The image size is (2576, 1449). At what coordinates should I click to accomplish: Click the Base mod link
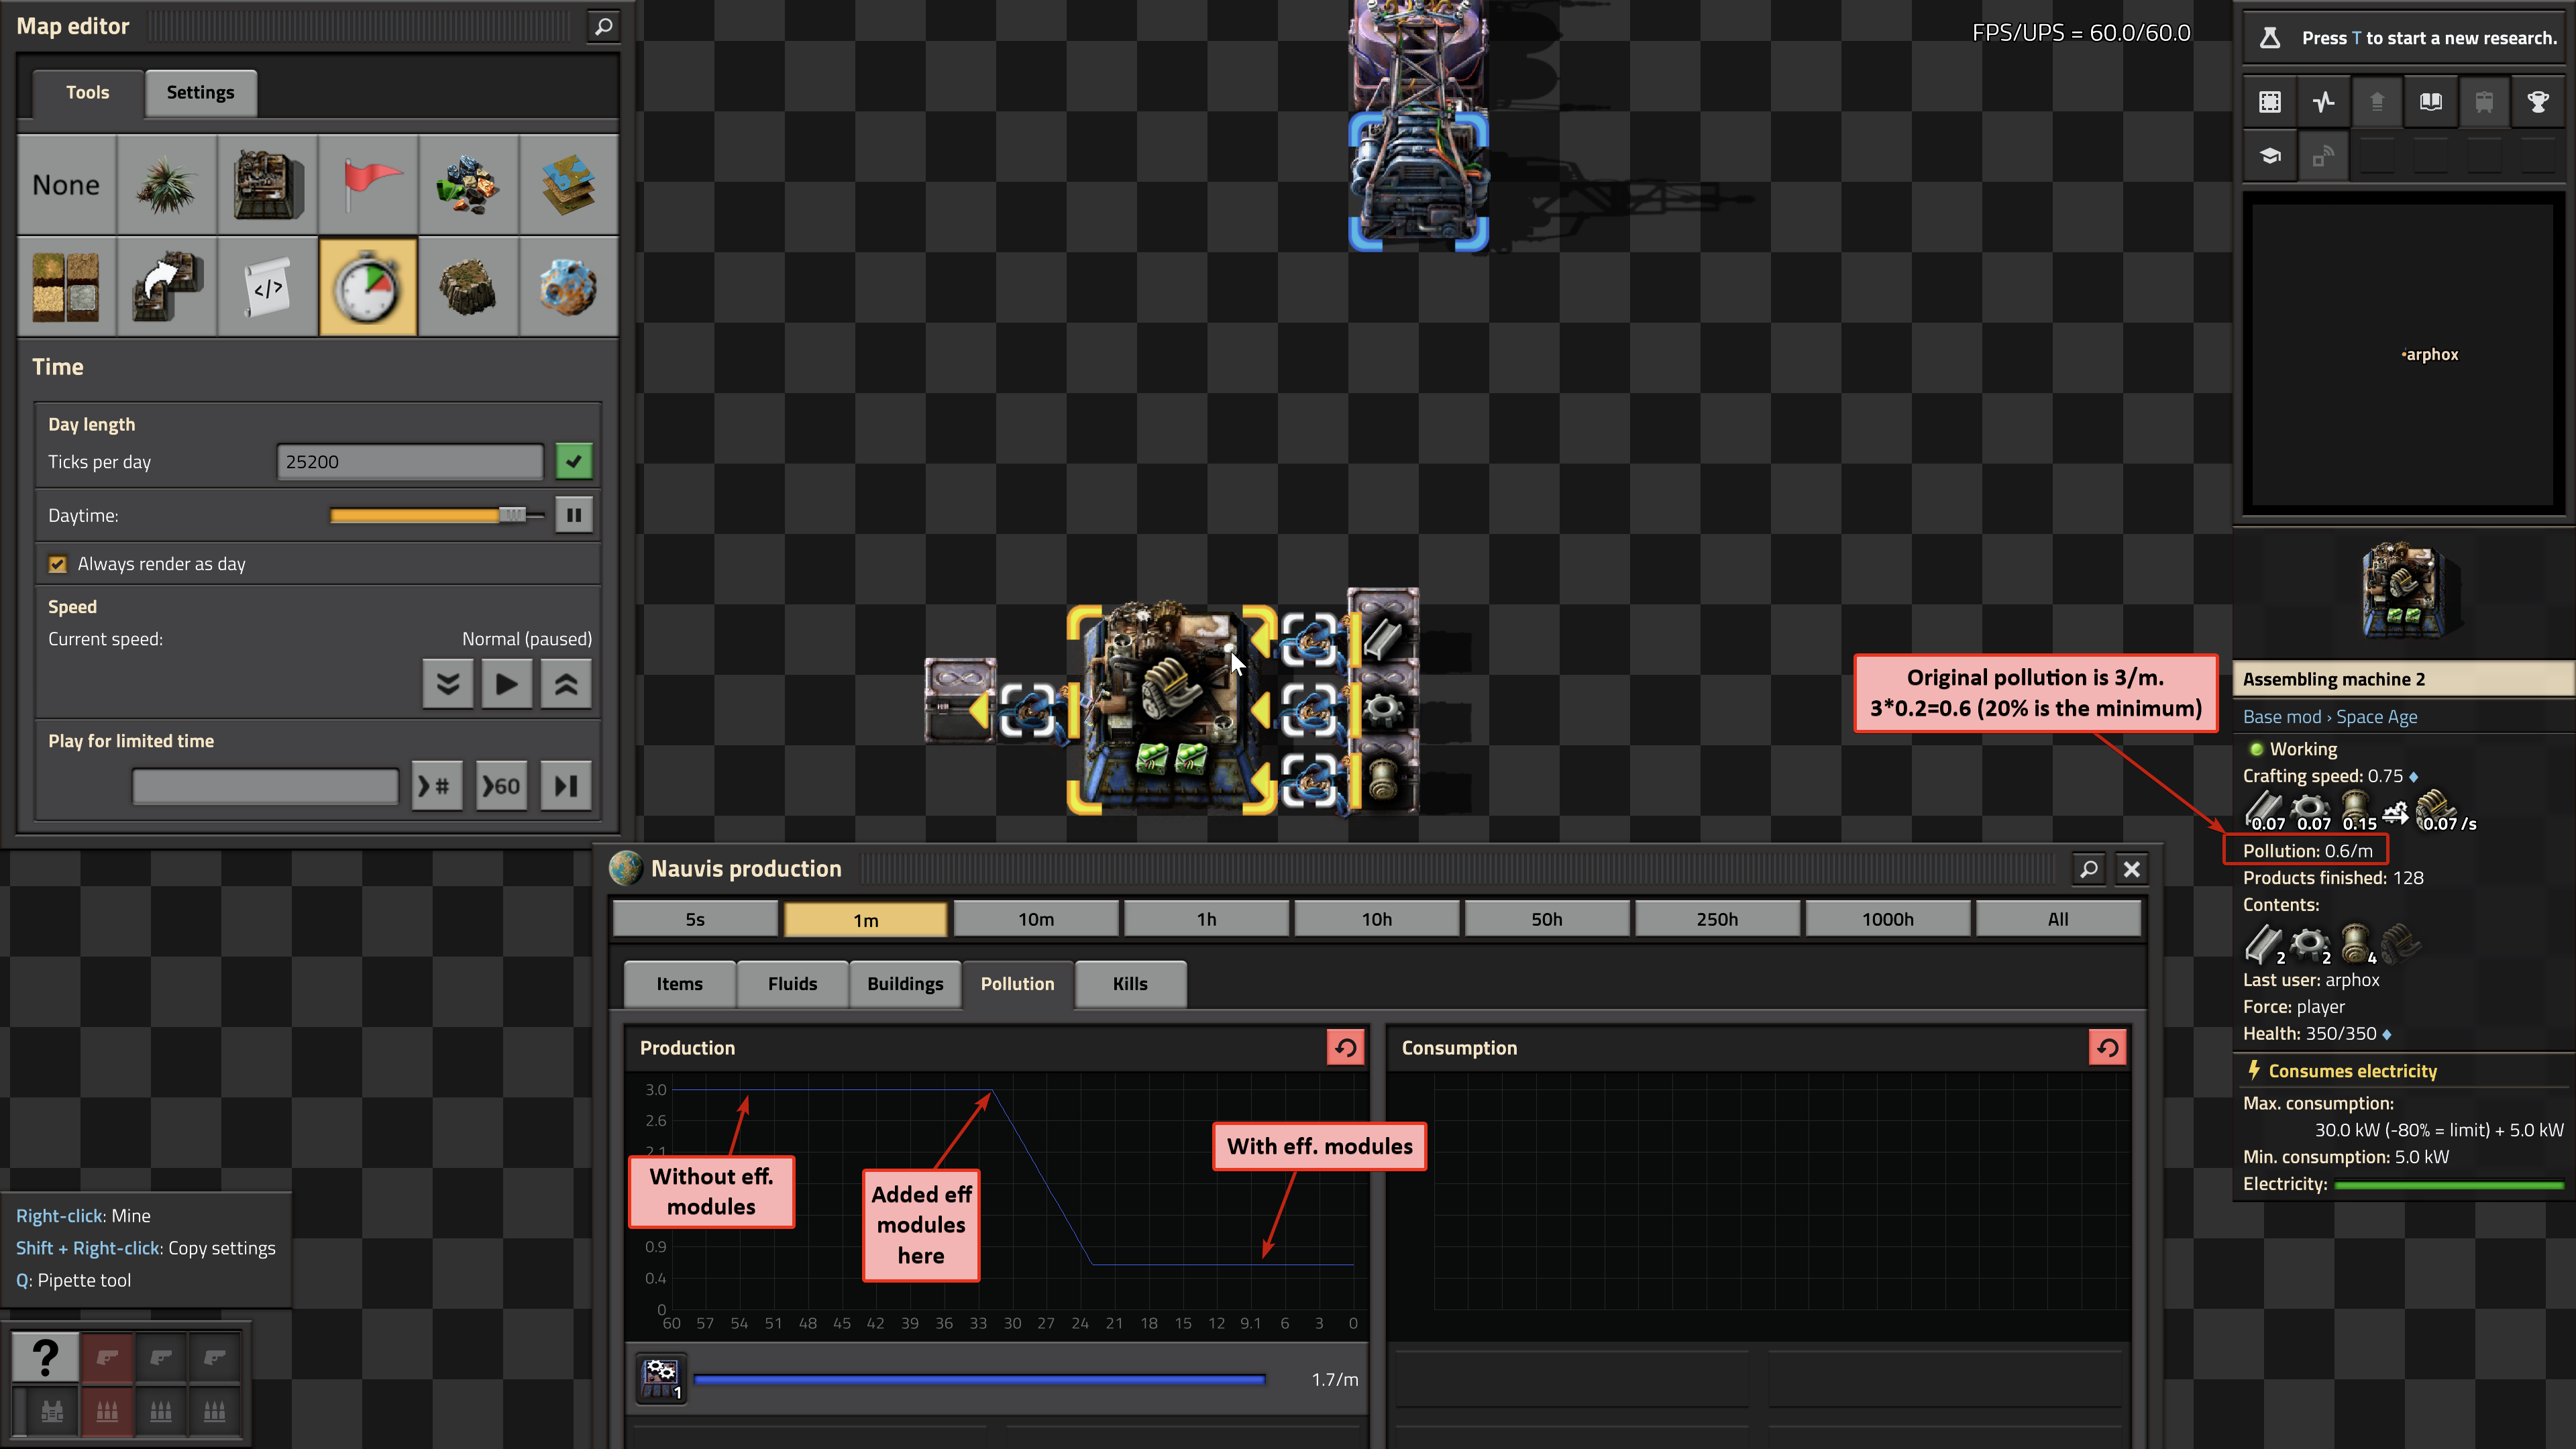[x=2282, y=717]
